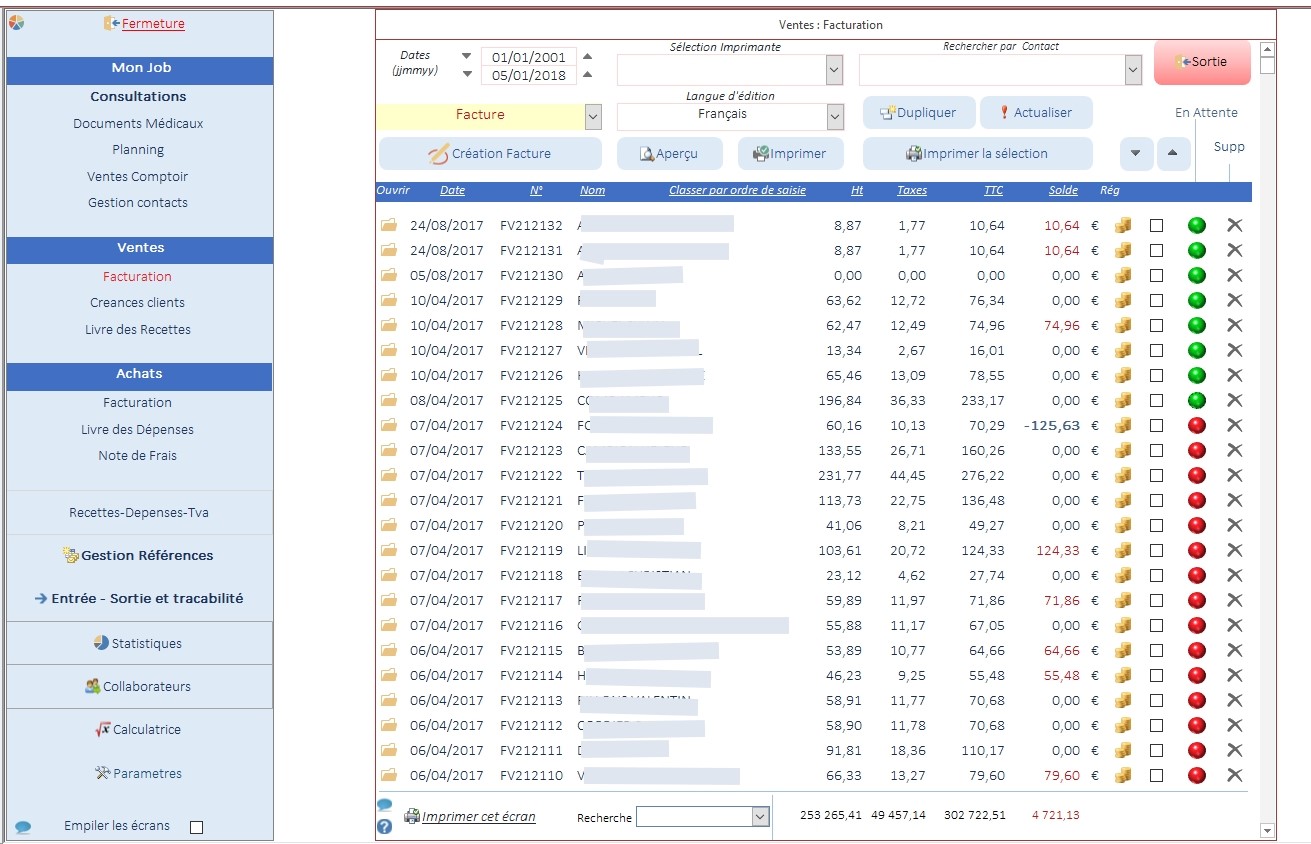Tick checkbox for invoice FV212132
The image size is (1311, 844).
point(1156,225)
